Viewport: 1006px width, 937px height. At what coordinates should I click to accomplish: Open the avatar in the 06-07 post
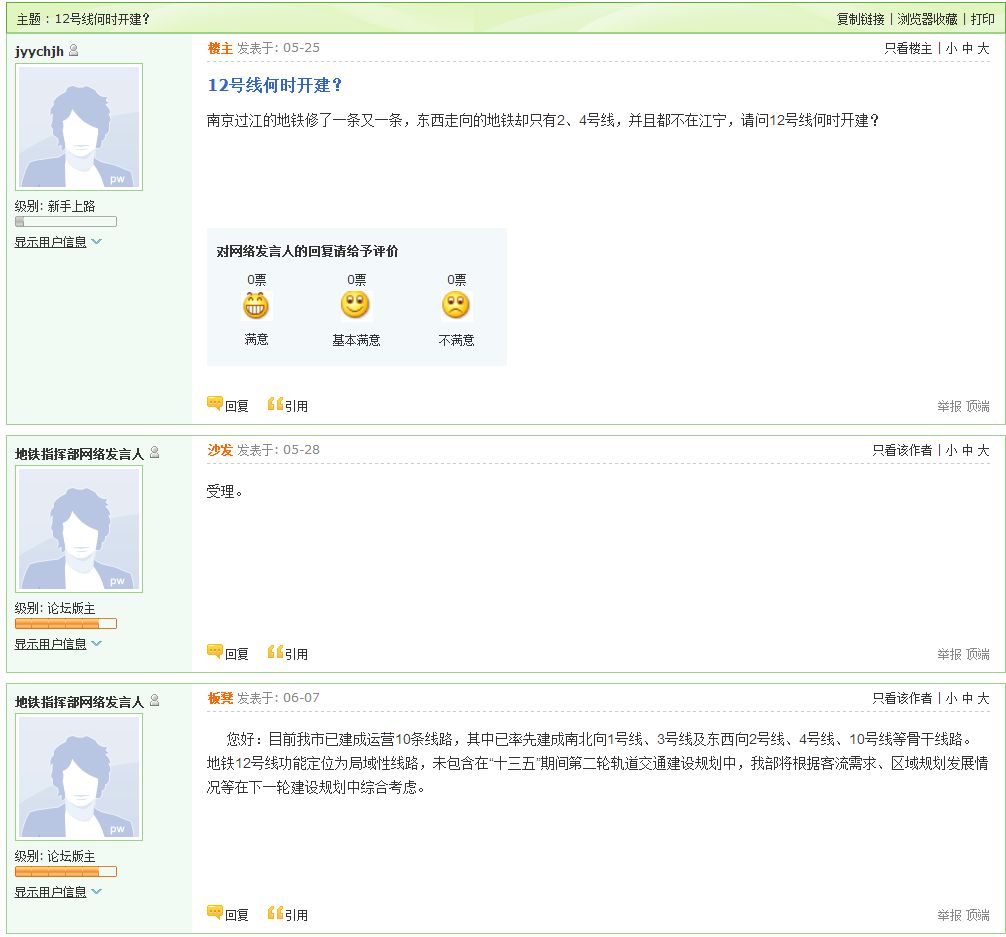[79, 777]
